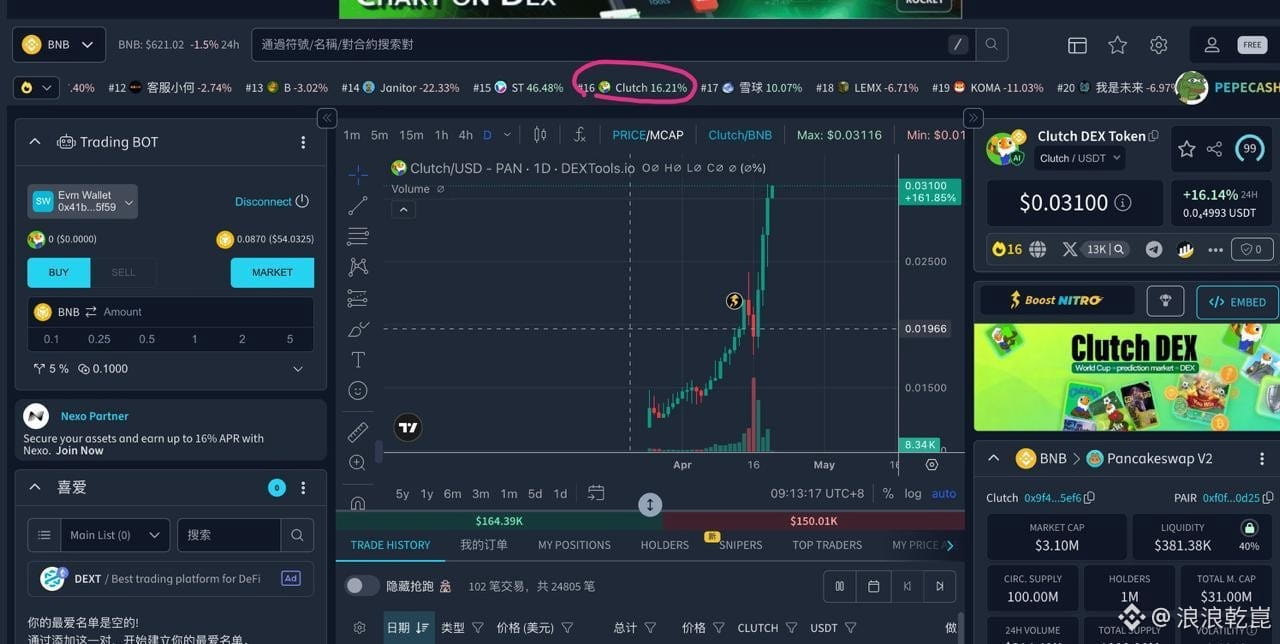Collapse the 喜爱 favorites panel
This screenshot has width=1280, height=644.
point(35,487)
